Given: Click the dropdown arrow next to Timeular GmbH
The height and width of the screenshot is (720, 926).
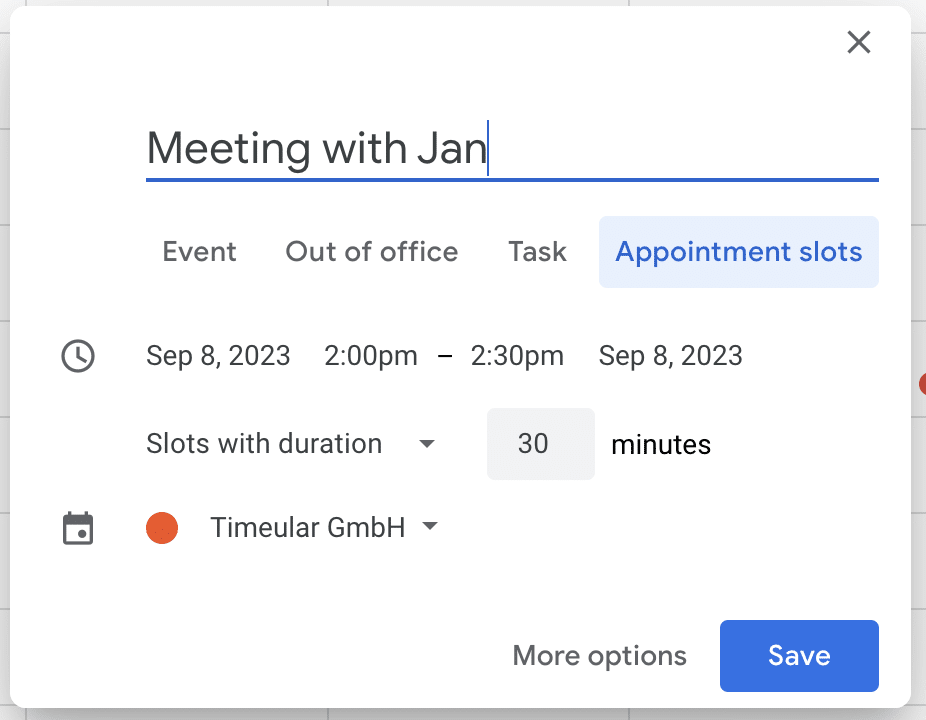Looking at the screenshot, I should (430, 527).
